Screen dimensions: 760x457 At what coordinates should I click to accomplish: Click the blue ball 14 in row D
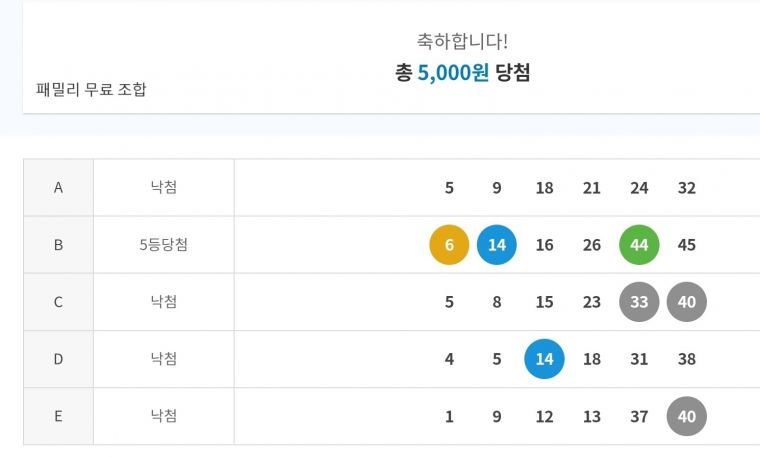click(x=544, y=359)
